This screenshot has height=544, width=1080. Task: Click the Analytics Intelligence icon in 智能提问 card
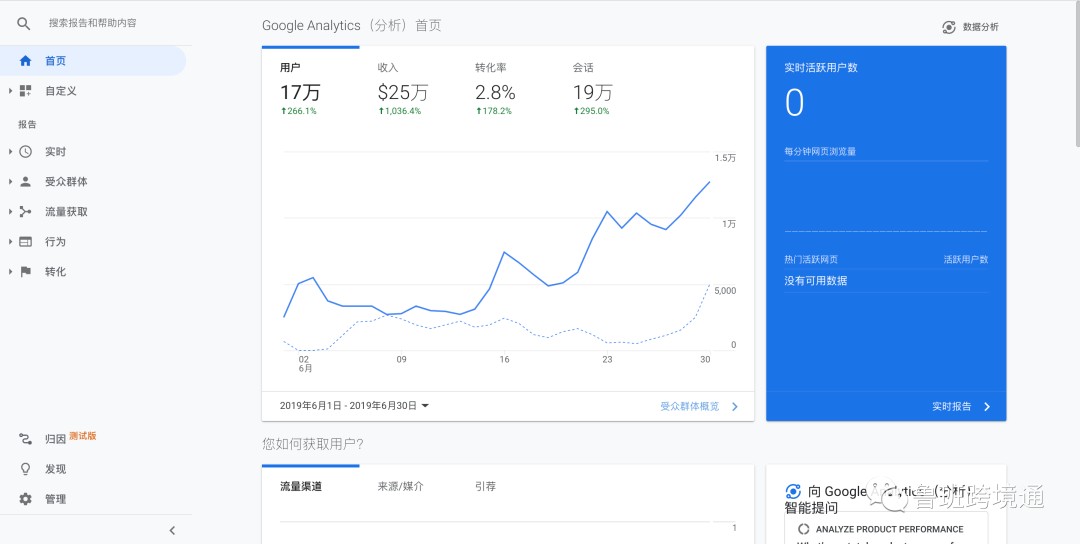click(x=793, y=492)
